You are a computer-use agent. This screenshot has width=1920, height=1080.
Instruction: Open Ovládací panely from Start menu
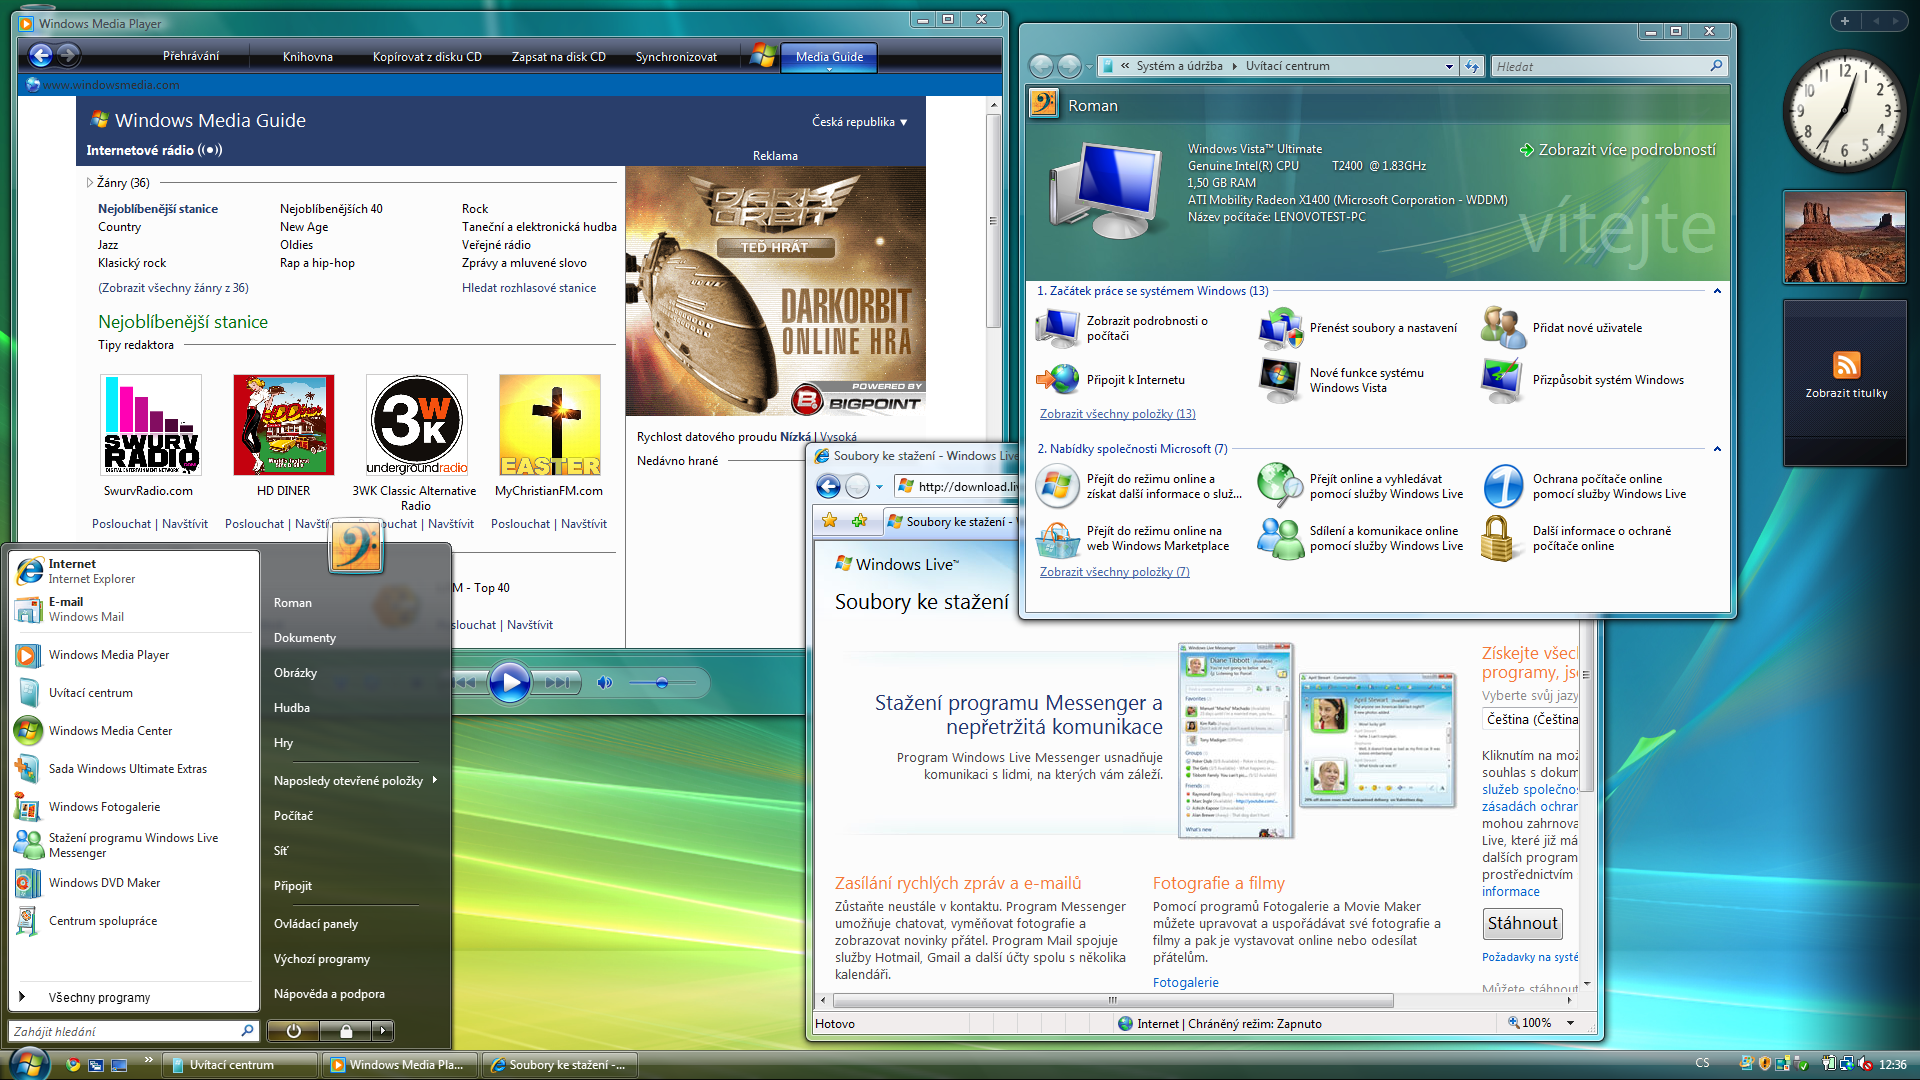click(316, 924)
